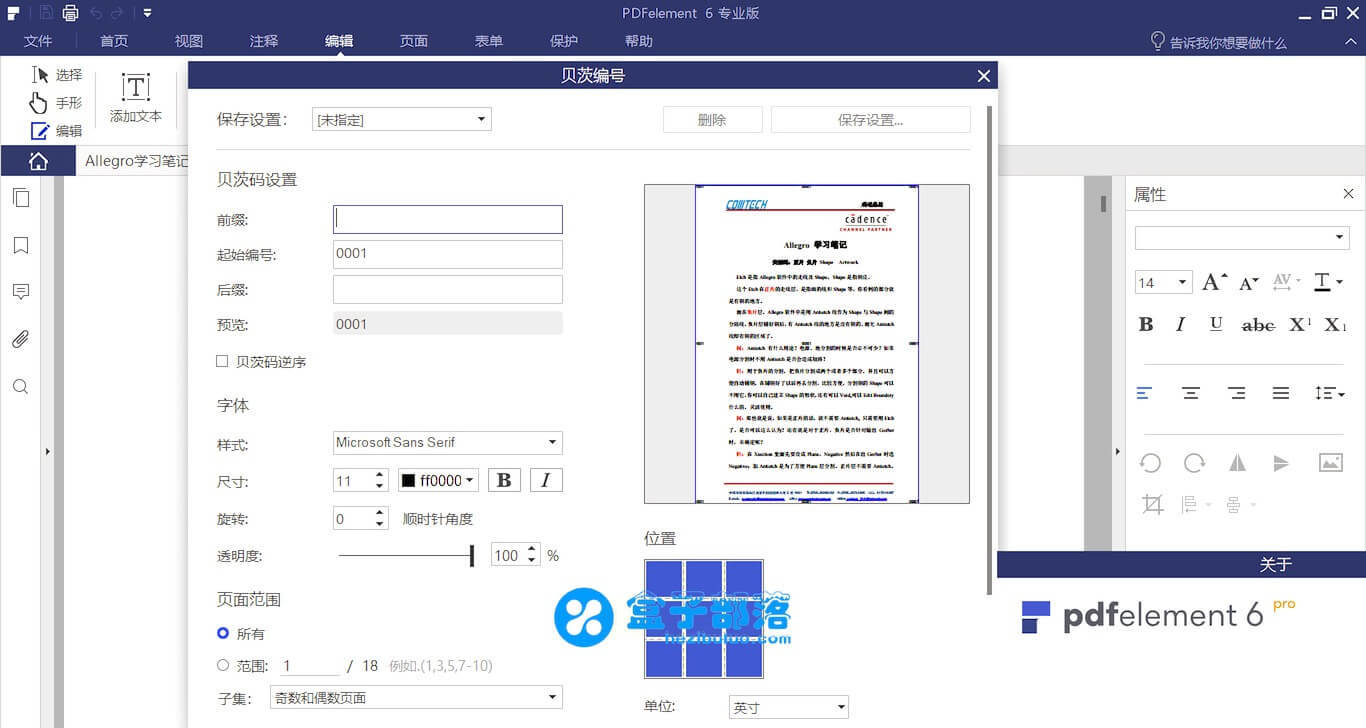The height and width of the screenshot is (728, 1366).
Task: Open the comments sidebar panel
Action: (x=21, y=292)
